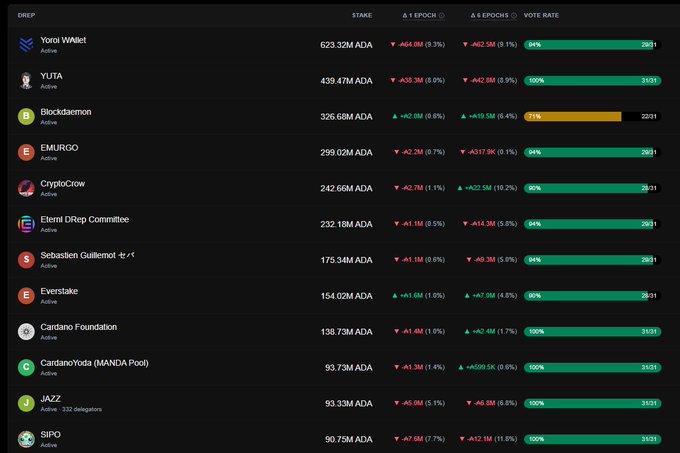Click the 154.02M ADA stake value

pos(346,296)
